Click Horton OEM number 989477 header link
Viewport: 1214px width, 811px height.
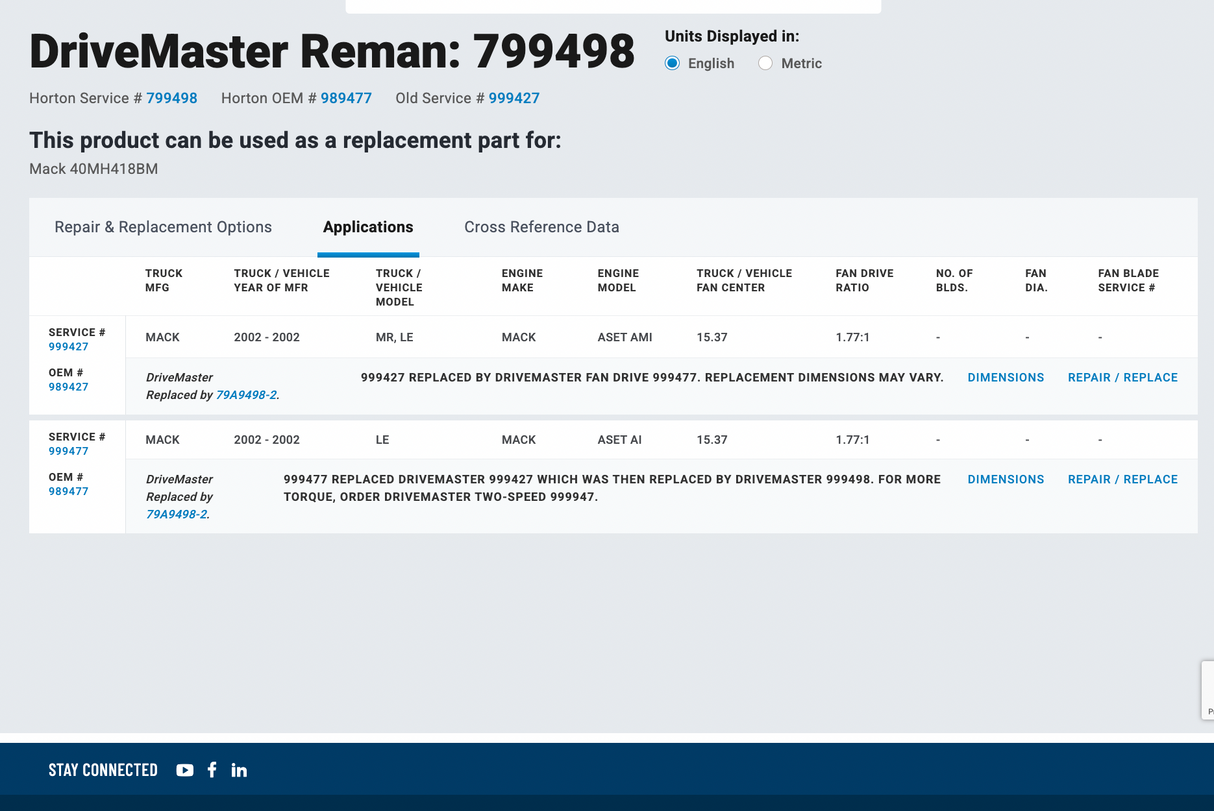[x=346, y=98]
